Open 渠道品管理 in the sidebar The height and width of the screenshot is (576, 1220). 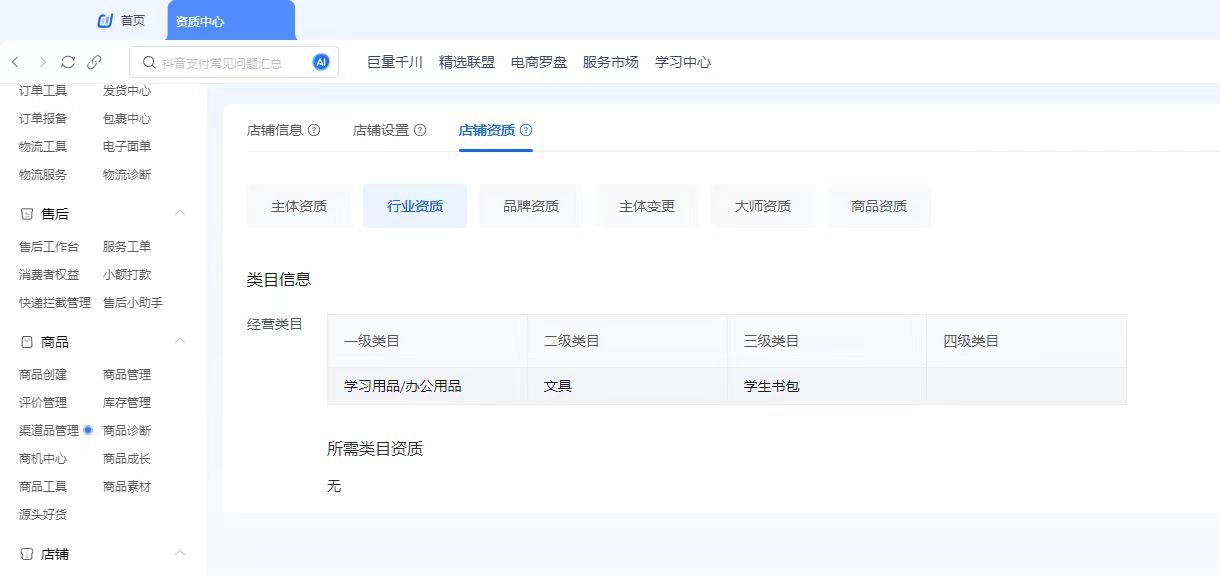pos(49,431)
